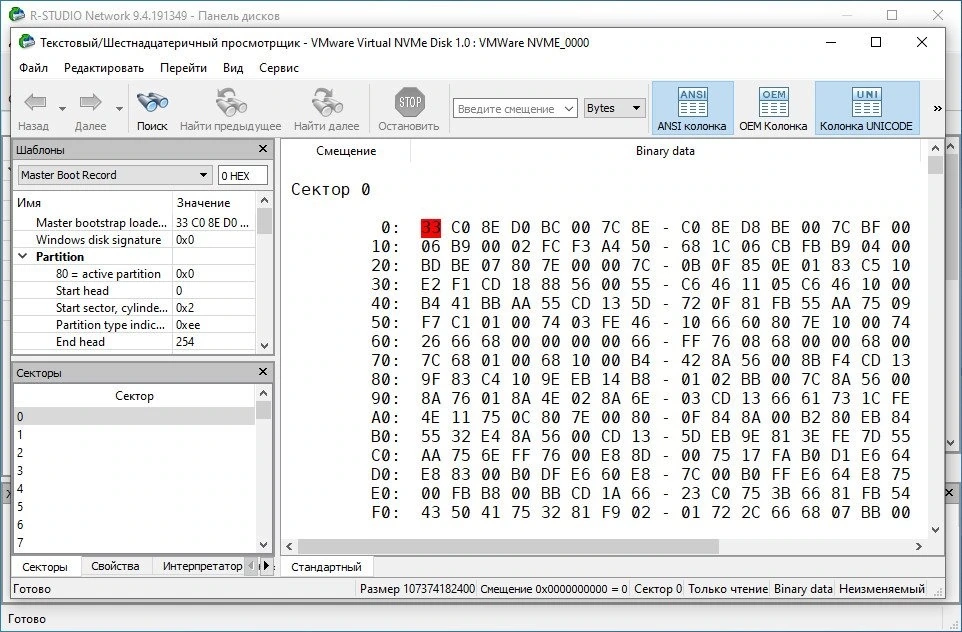962x632 pixels.
Task: Select the Partition type indicator row
Action: click(x=134, y=325)
